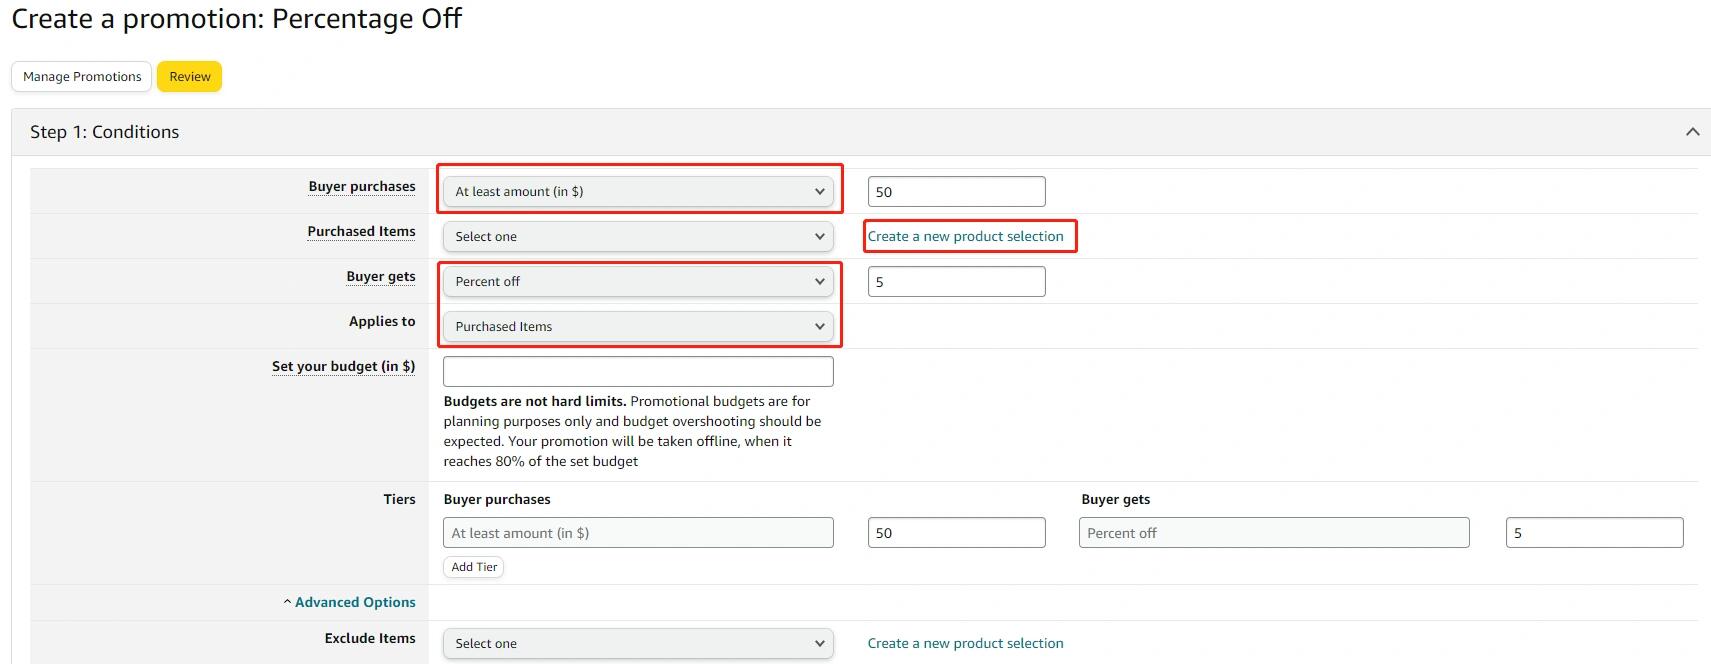Click the Purchased Items label
Image resolution: width=1711 pixels, height=664 pixels.
pos(361,231)
